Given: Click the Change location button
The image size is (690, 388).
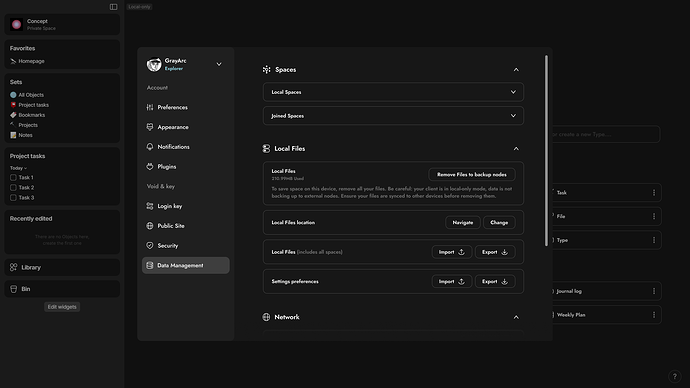Looking at the screenshot, I should coord(499,223).
